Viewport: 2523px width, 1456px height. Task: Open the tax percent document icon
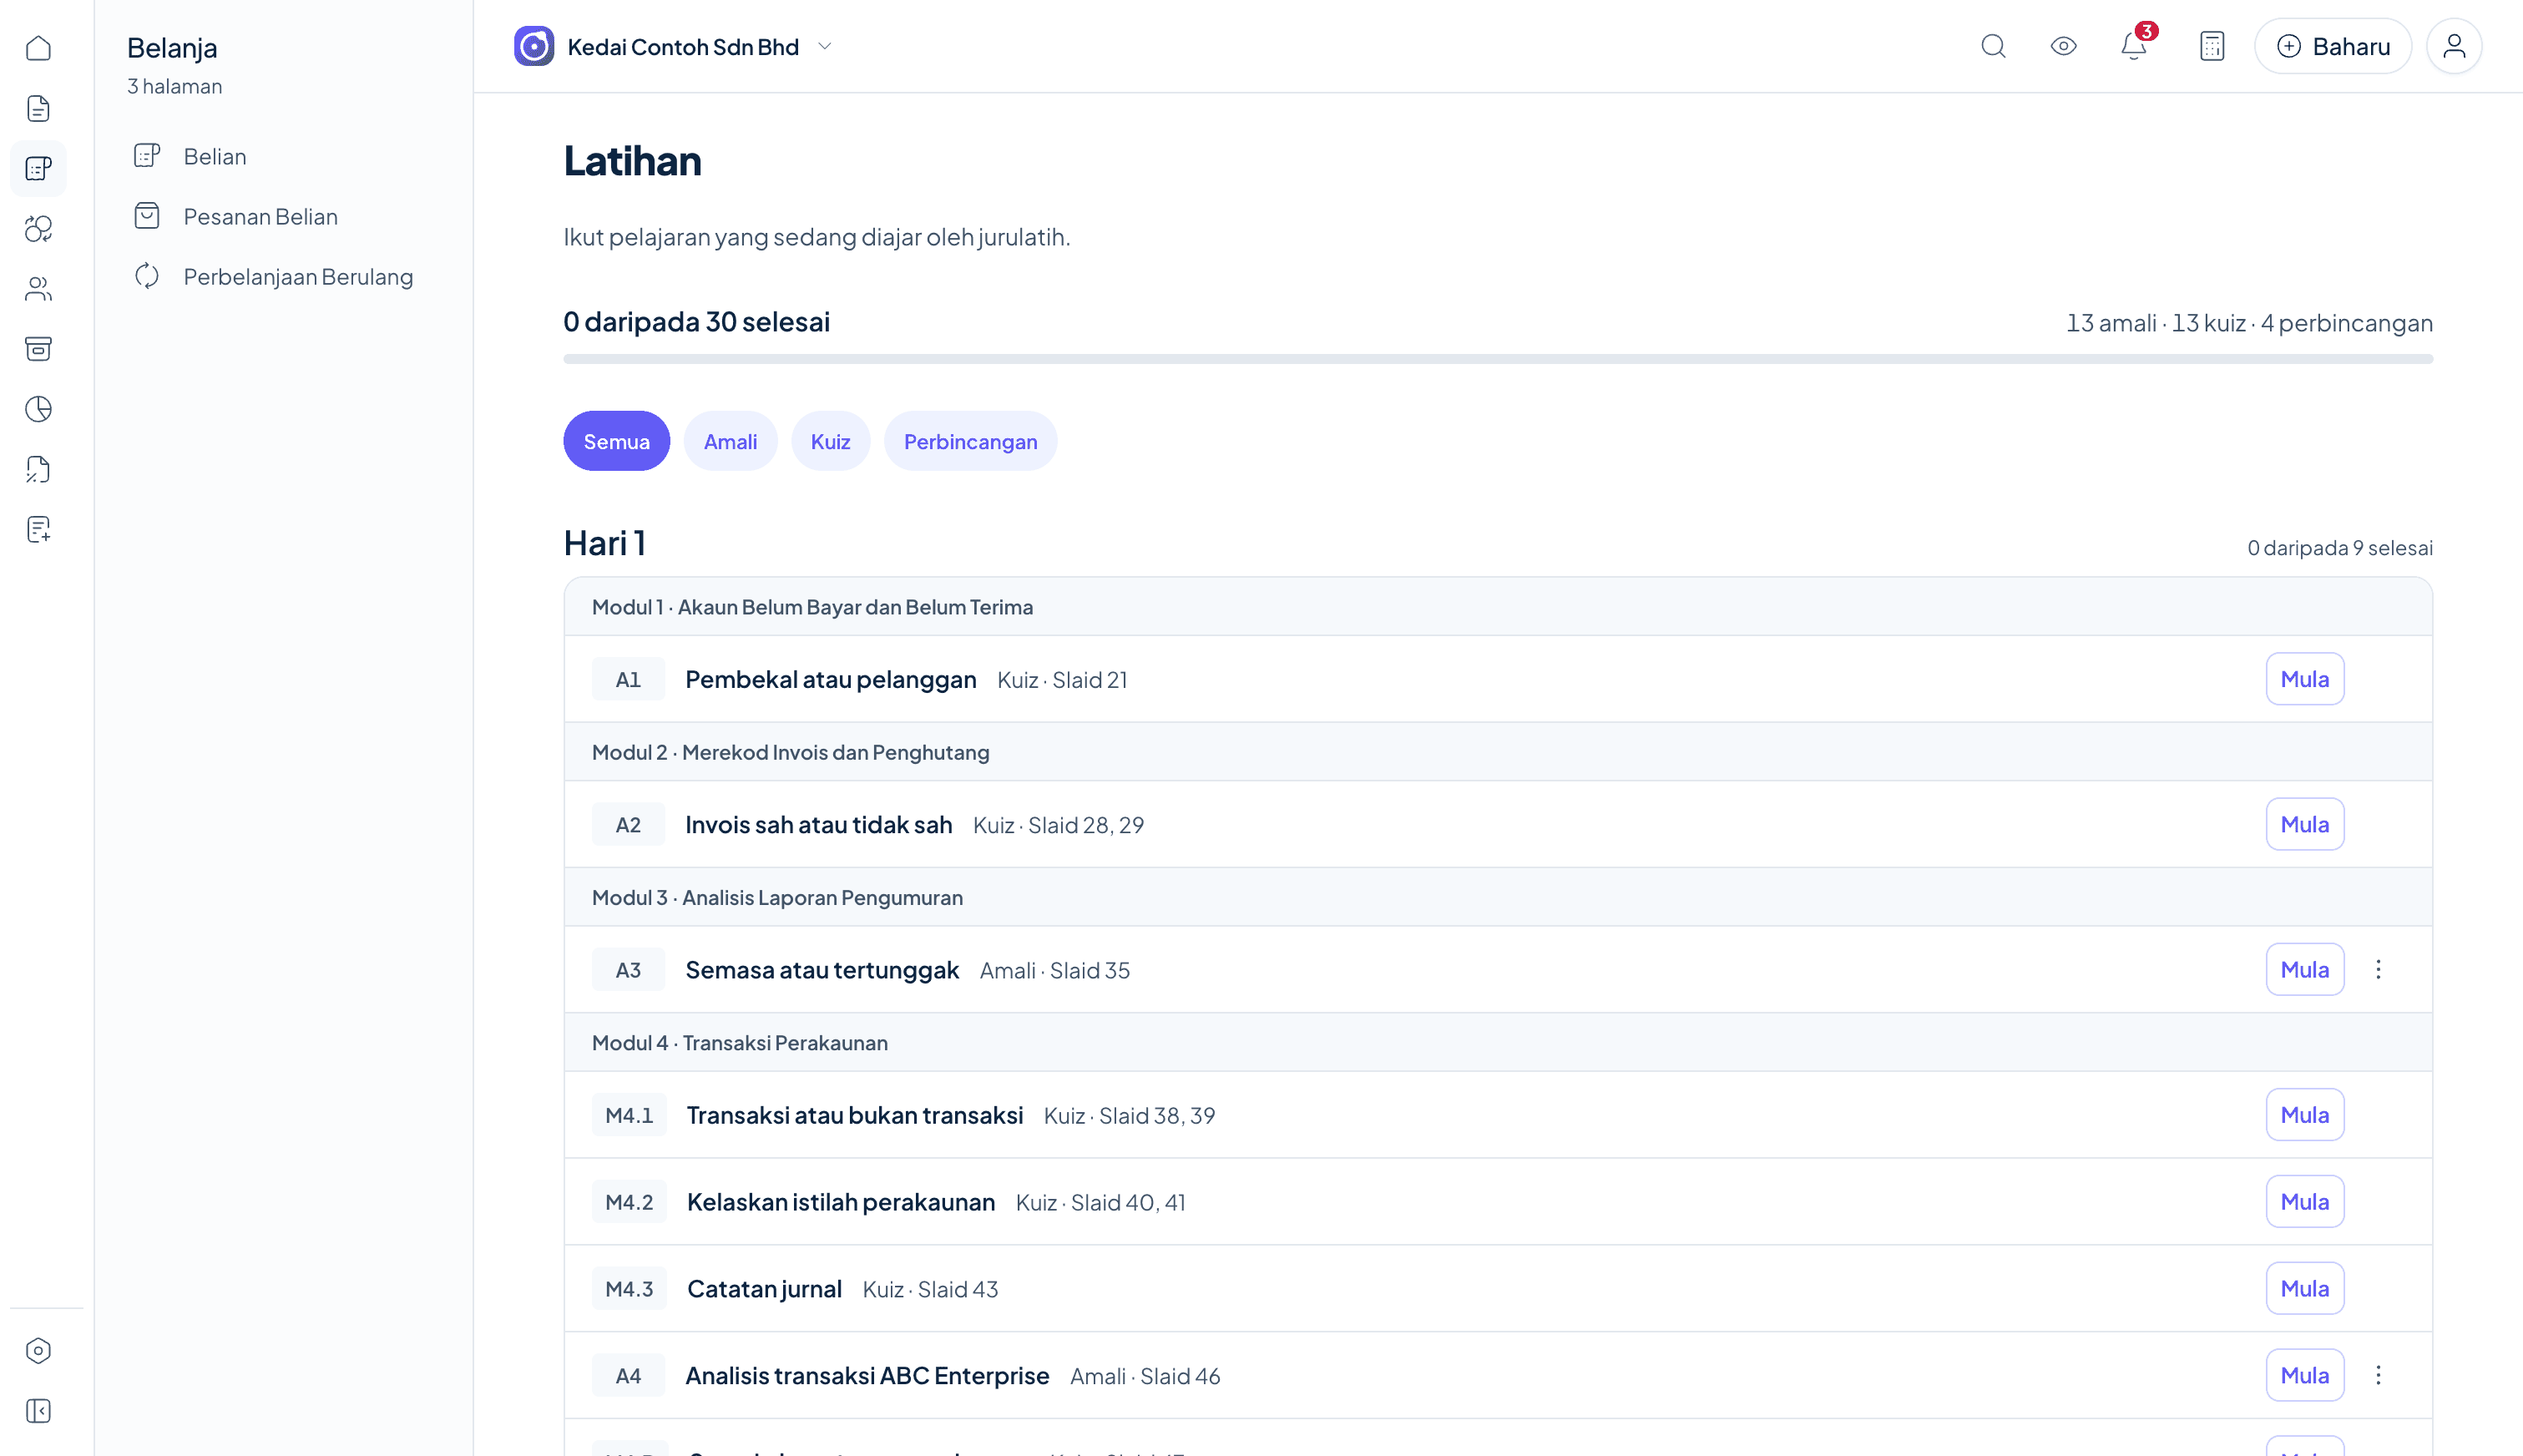pos(38,468)
